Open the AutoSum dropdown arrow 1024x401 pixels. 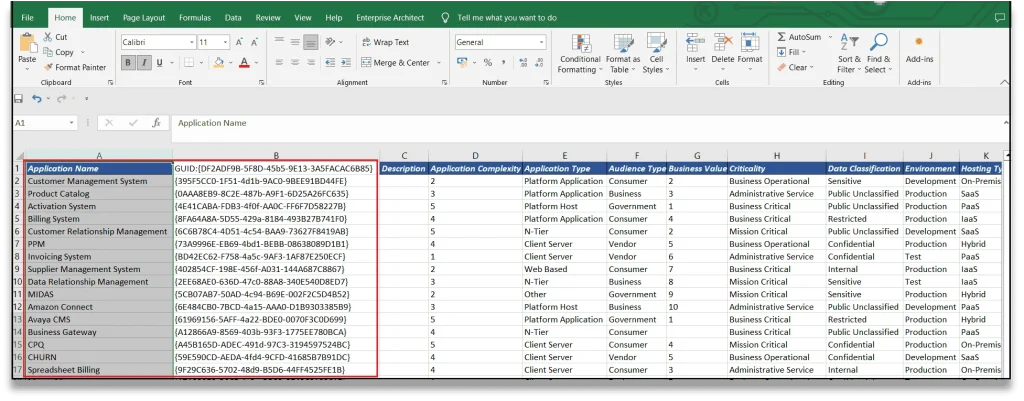click(830, 38)
